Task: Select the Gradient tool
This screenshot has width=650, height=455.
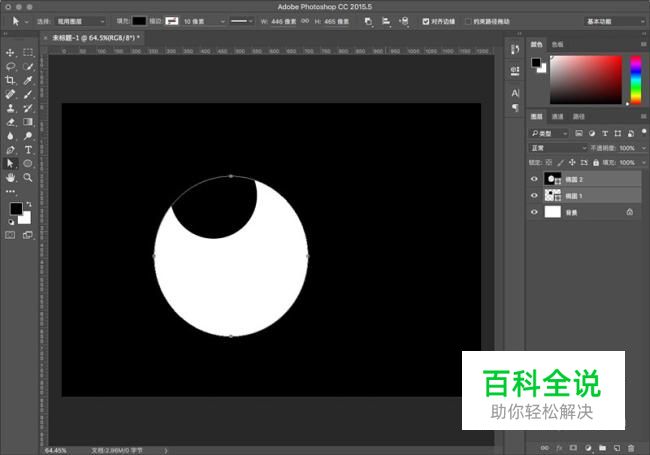Action: coord(28,122)
